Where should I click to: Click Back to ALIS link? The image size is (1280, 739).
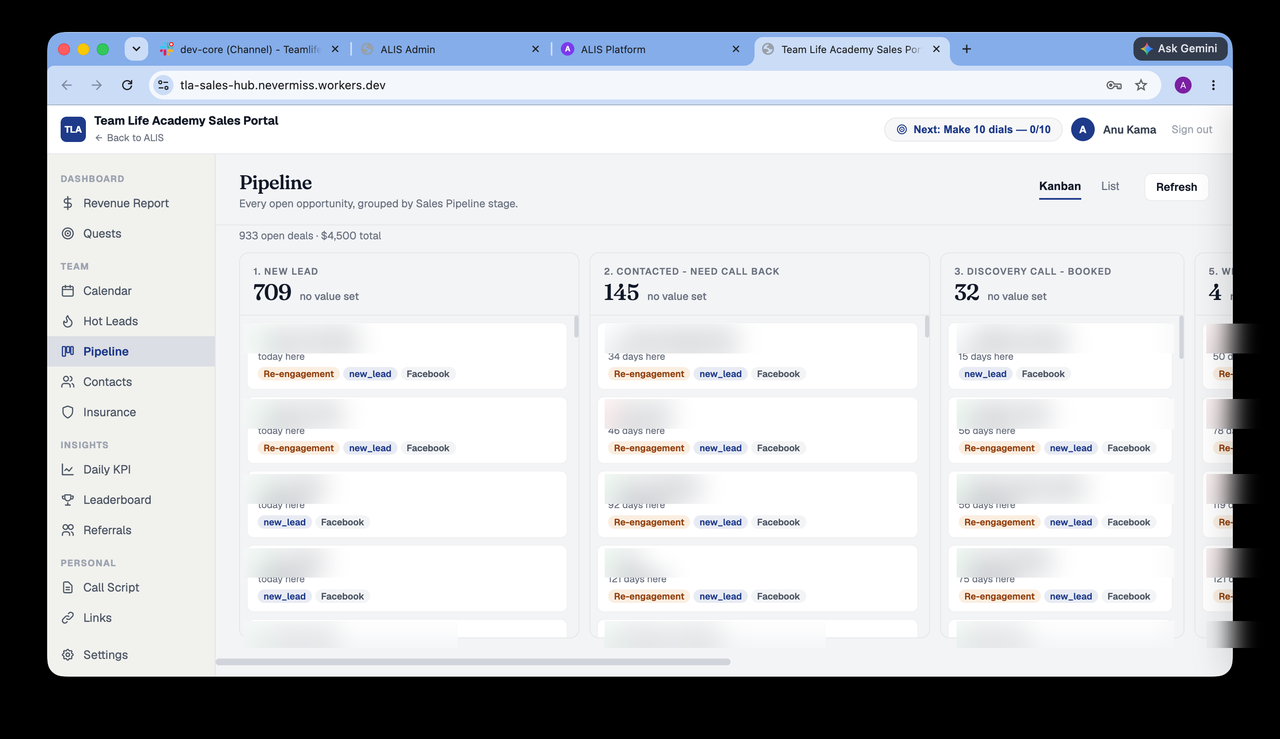click(129, 138)
